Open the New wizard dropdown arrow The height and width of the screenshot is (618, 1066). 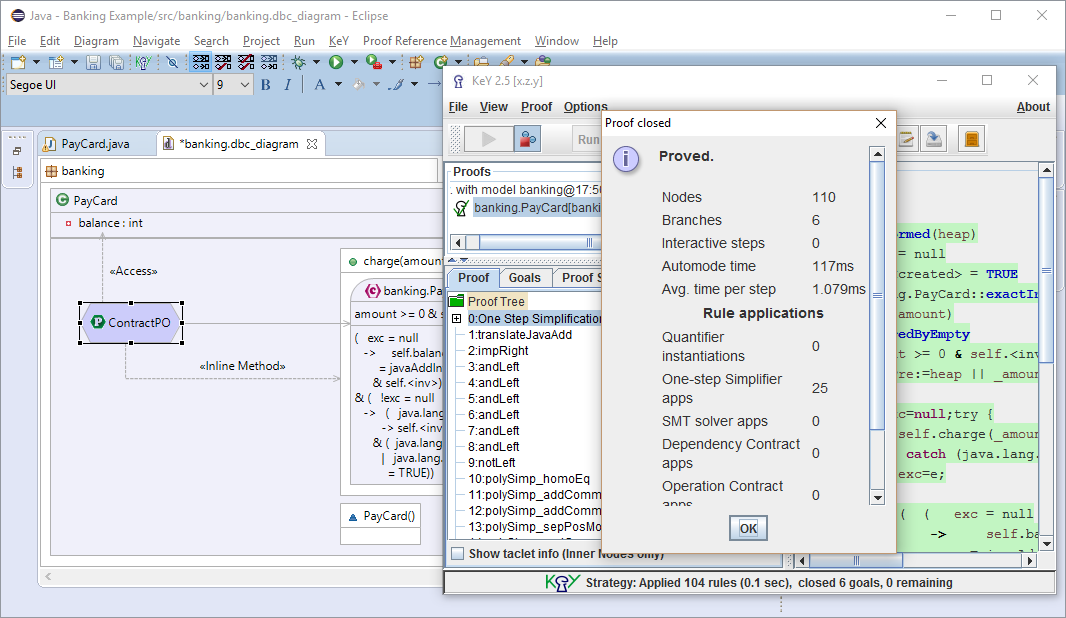(x=36, y=63)
